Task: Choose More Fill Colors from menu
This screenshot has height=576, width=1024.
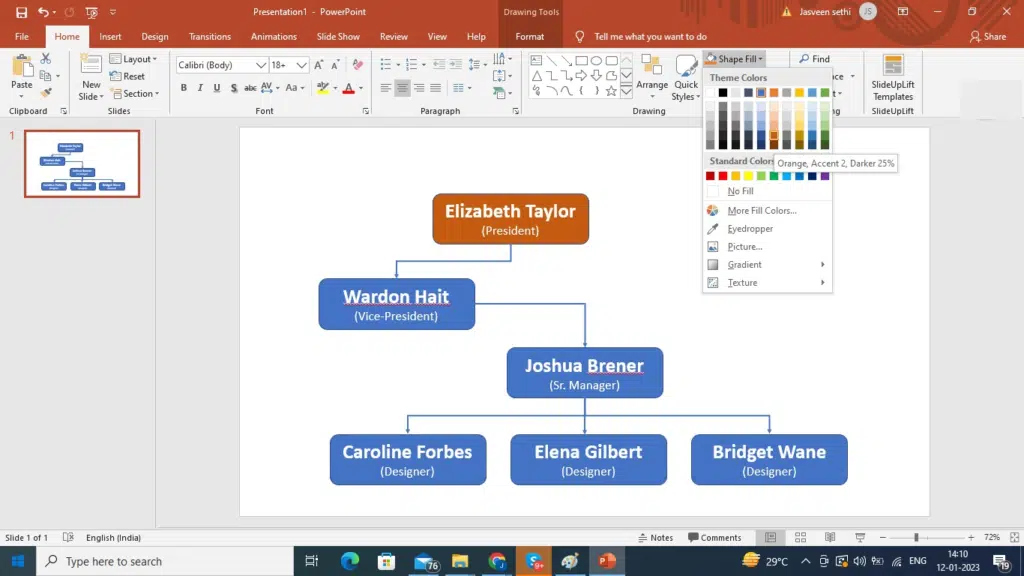Action: (761, 211)
